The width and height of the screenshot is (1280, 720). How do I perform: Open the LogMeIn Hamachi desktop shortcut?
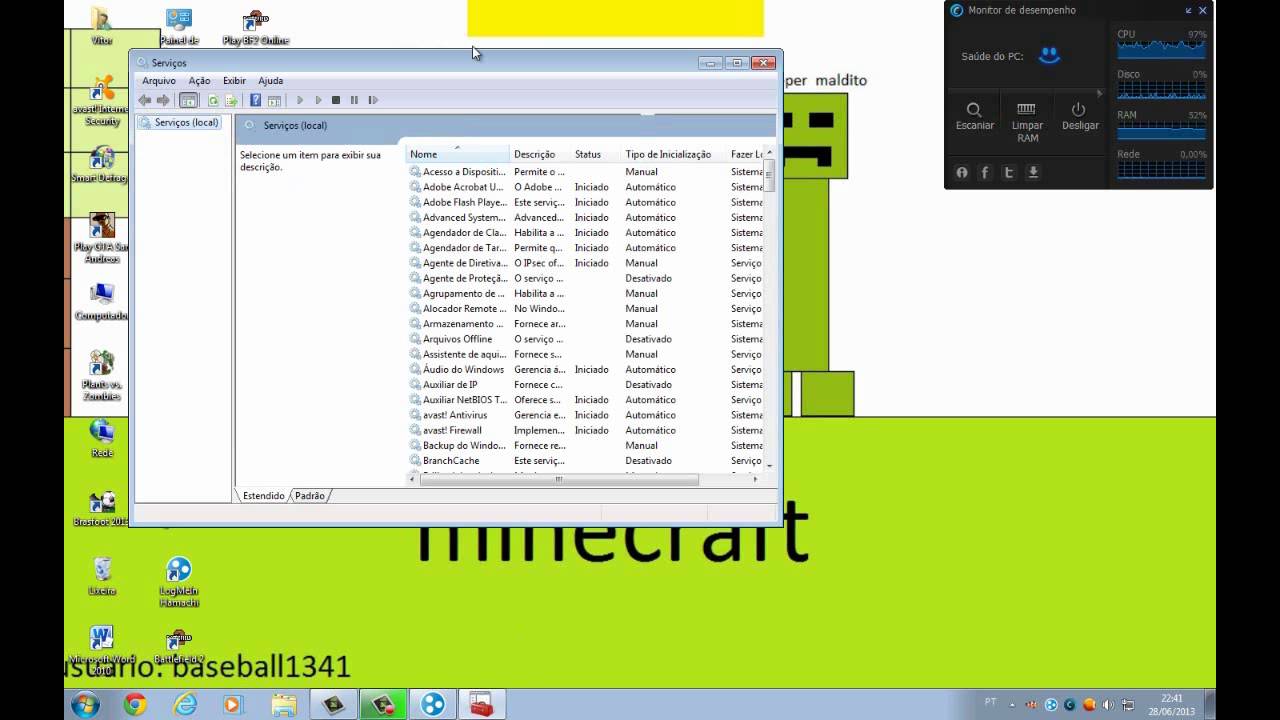179,582
